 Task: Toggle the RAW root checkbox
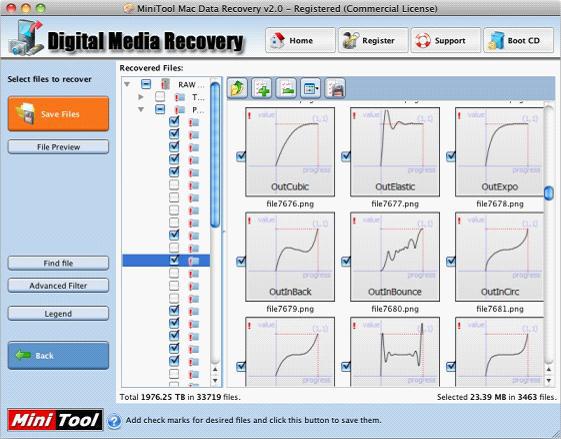coord(146,84)
